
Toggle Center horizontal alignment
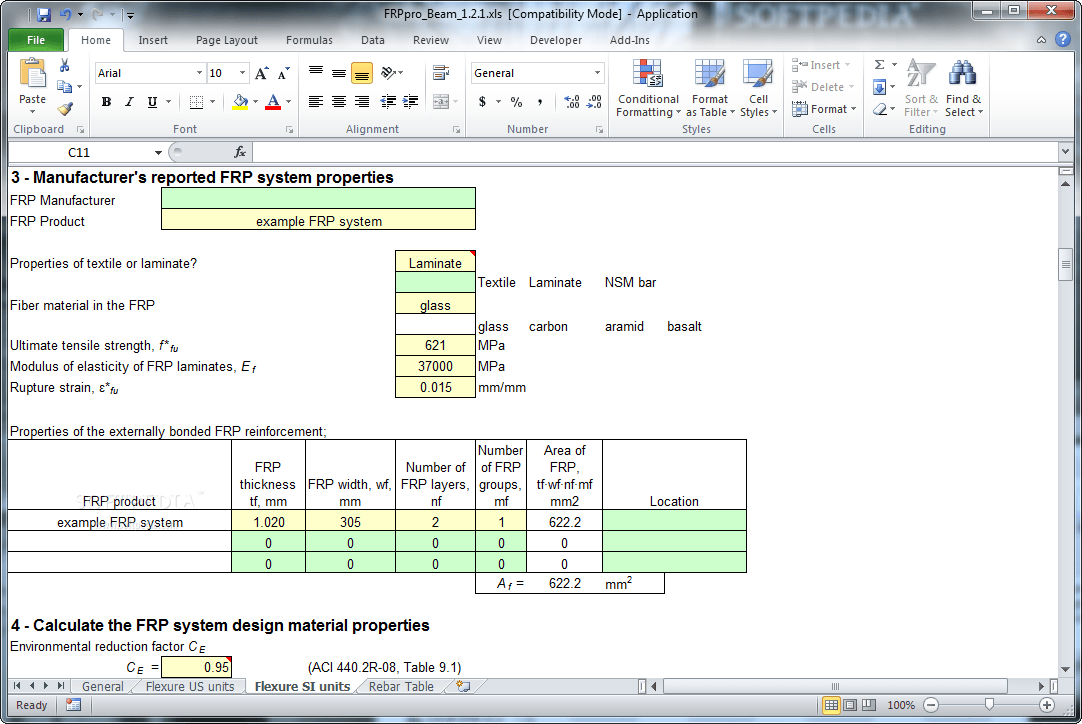339,102
